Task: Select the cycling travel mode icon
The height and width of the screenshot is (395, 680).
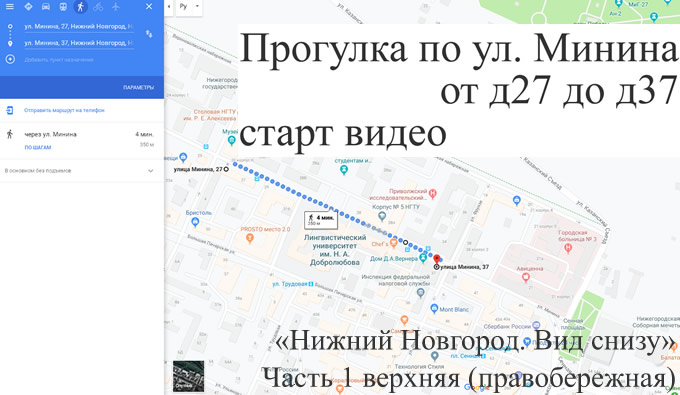Action: pyautogui.click(x=98, y=7)
